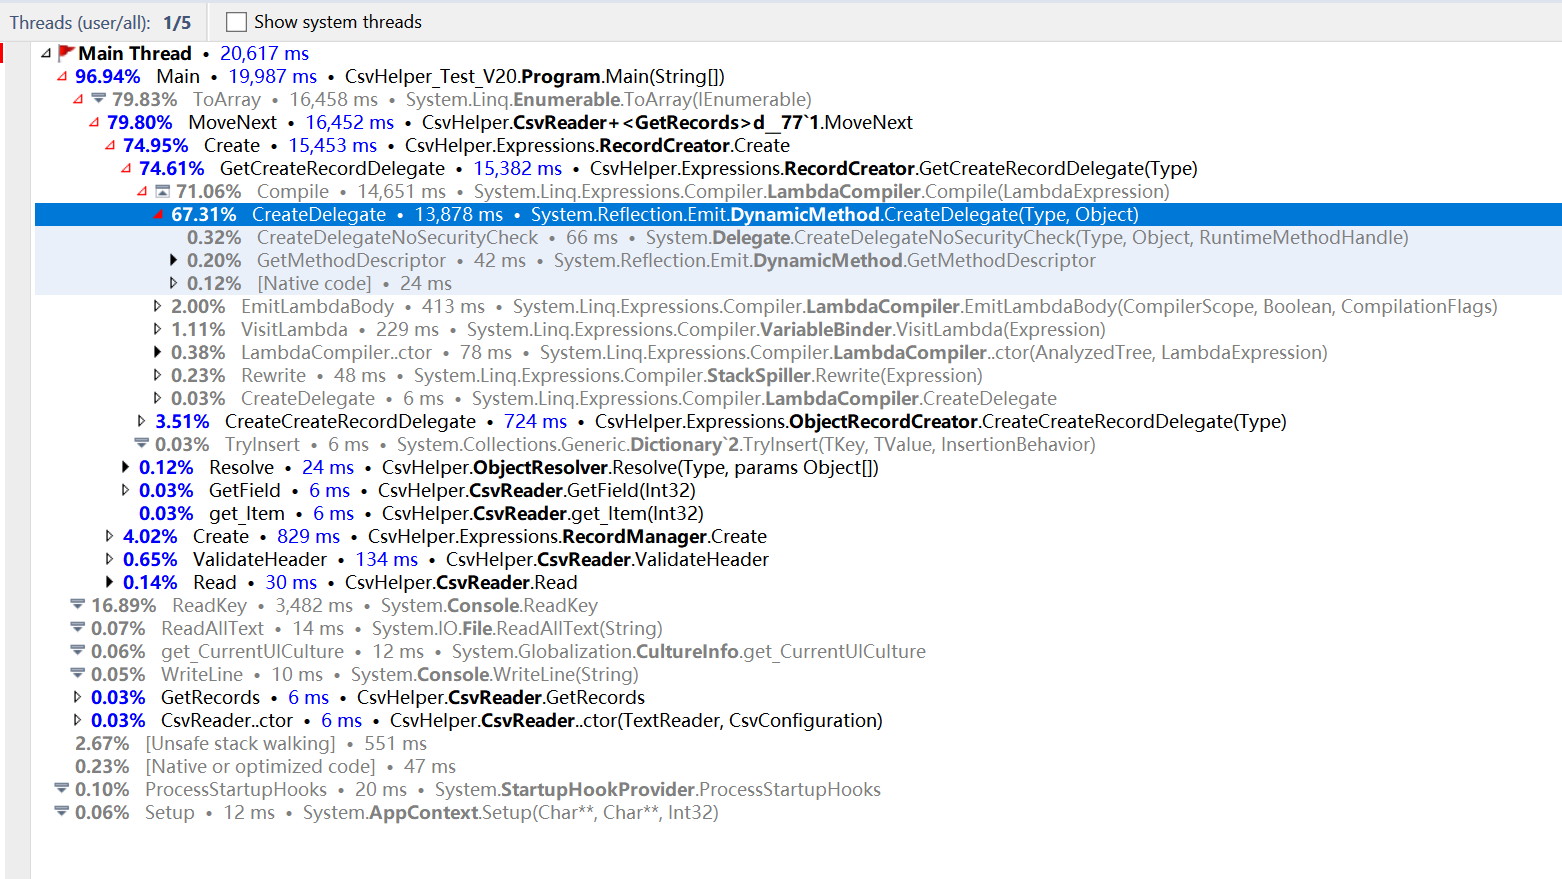The image size is (1562, 879).
Task: Expand the 1.11% VisitLambda node
Action: [x=158, y=329]
